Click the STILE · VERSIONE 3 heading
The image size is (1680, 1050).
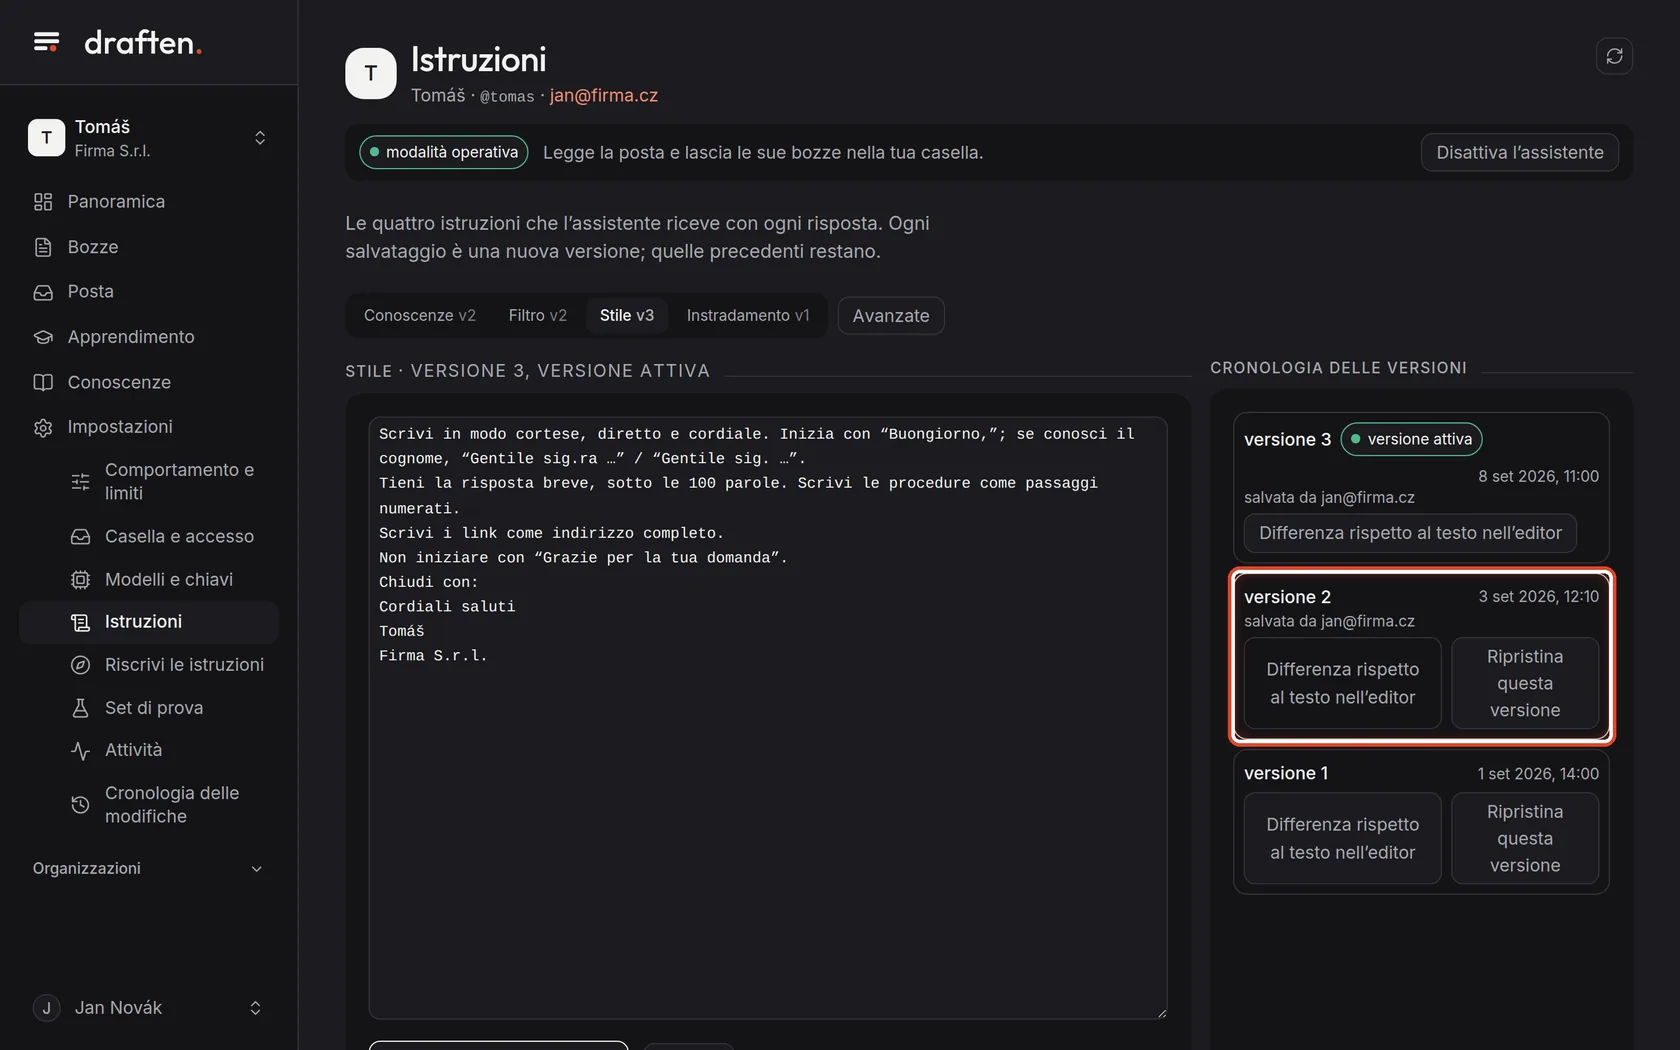pos(528,371)
